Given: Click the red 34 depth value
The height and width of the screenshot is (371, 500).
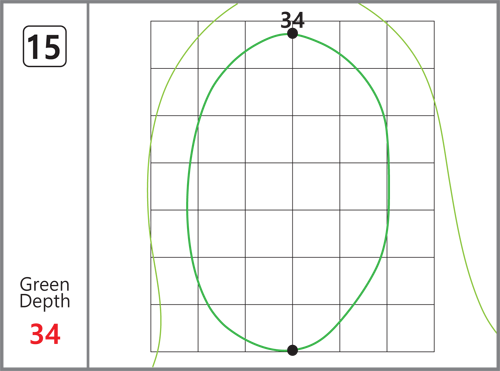Looking at the screenshot, I should [45, 334].
